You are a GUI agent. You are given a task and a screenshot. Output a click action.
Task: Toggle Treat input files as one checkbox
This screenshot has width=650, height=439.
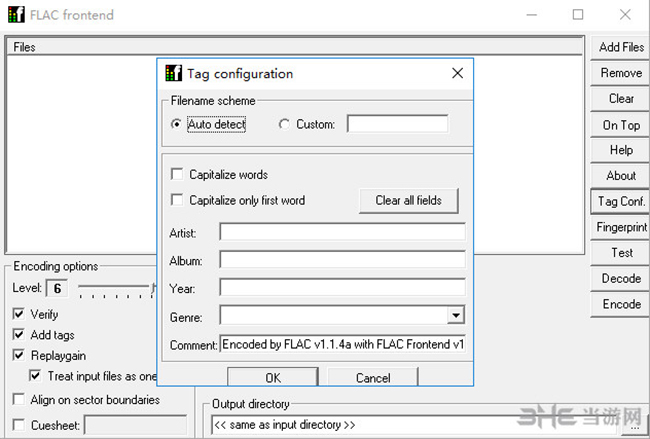pyautogui.click(x=35, y=376)
